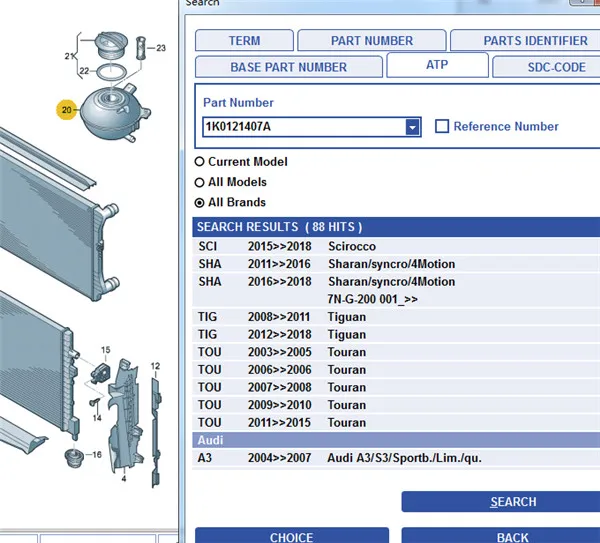Click the Audi brand group header
Image resolution: width=600 pixels, height=543 pixels.
pos(396,440)
